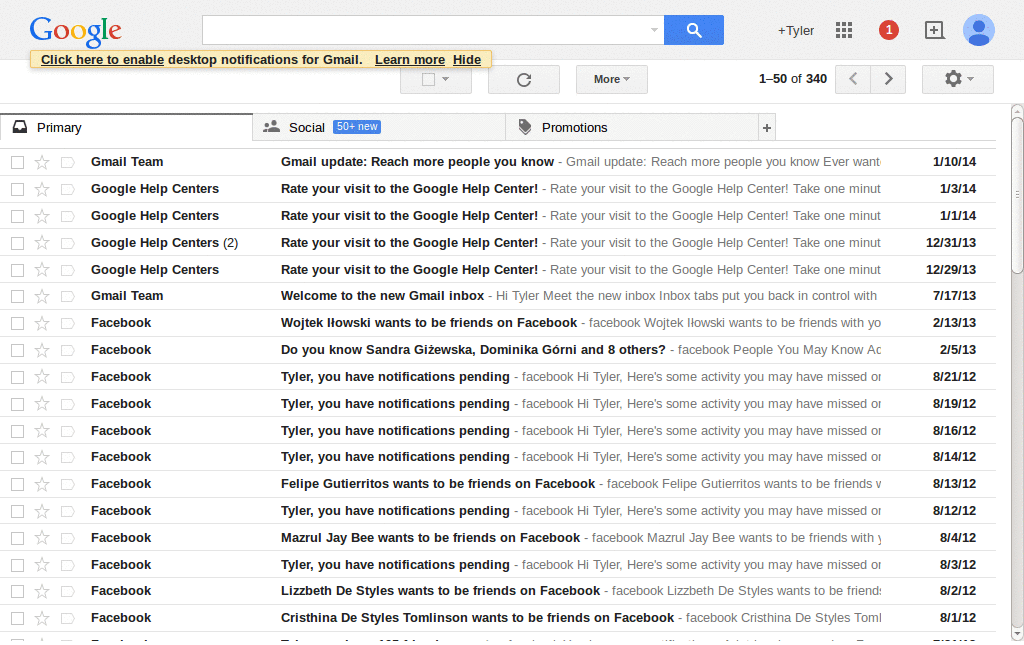The width and height of the screenshot is (1024, 645).
Task: Open the Google apps grid
Action: [x=844, y=30]
